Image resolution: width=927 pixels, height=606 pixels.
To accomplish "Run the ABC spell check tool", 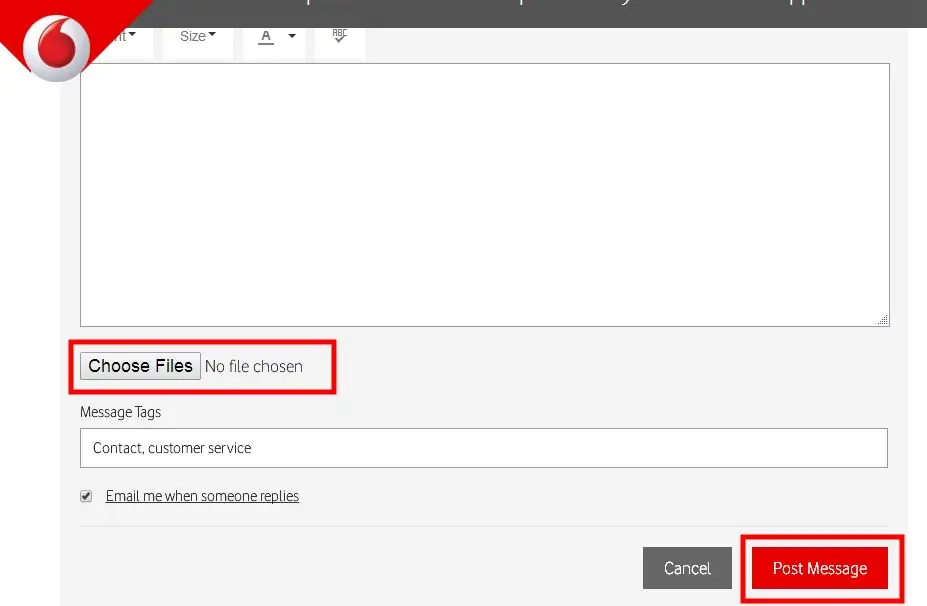I will tap(340, 35).
